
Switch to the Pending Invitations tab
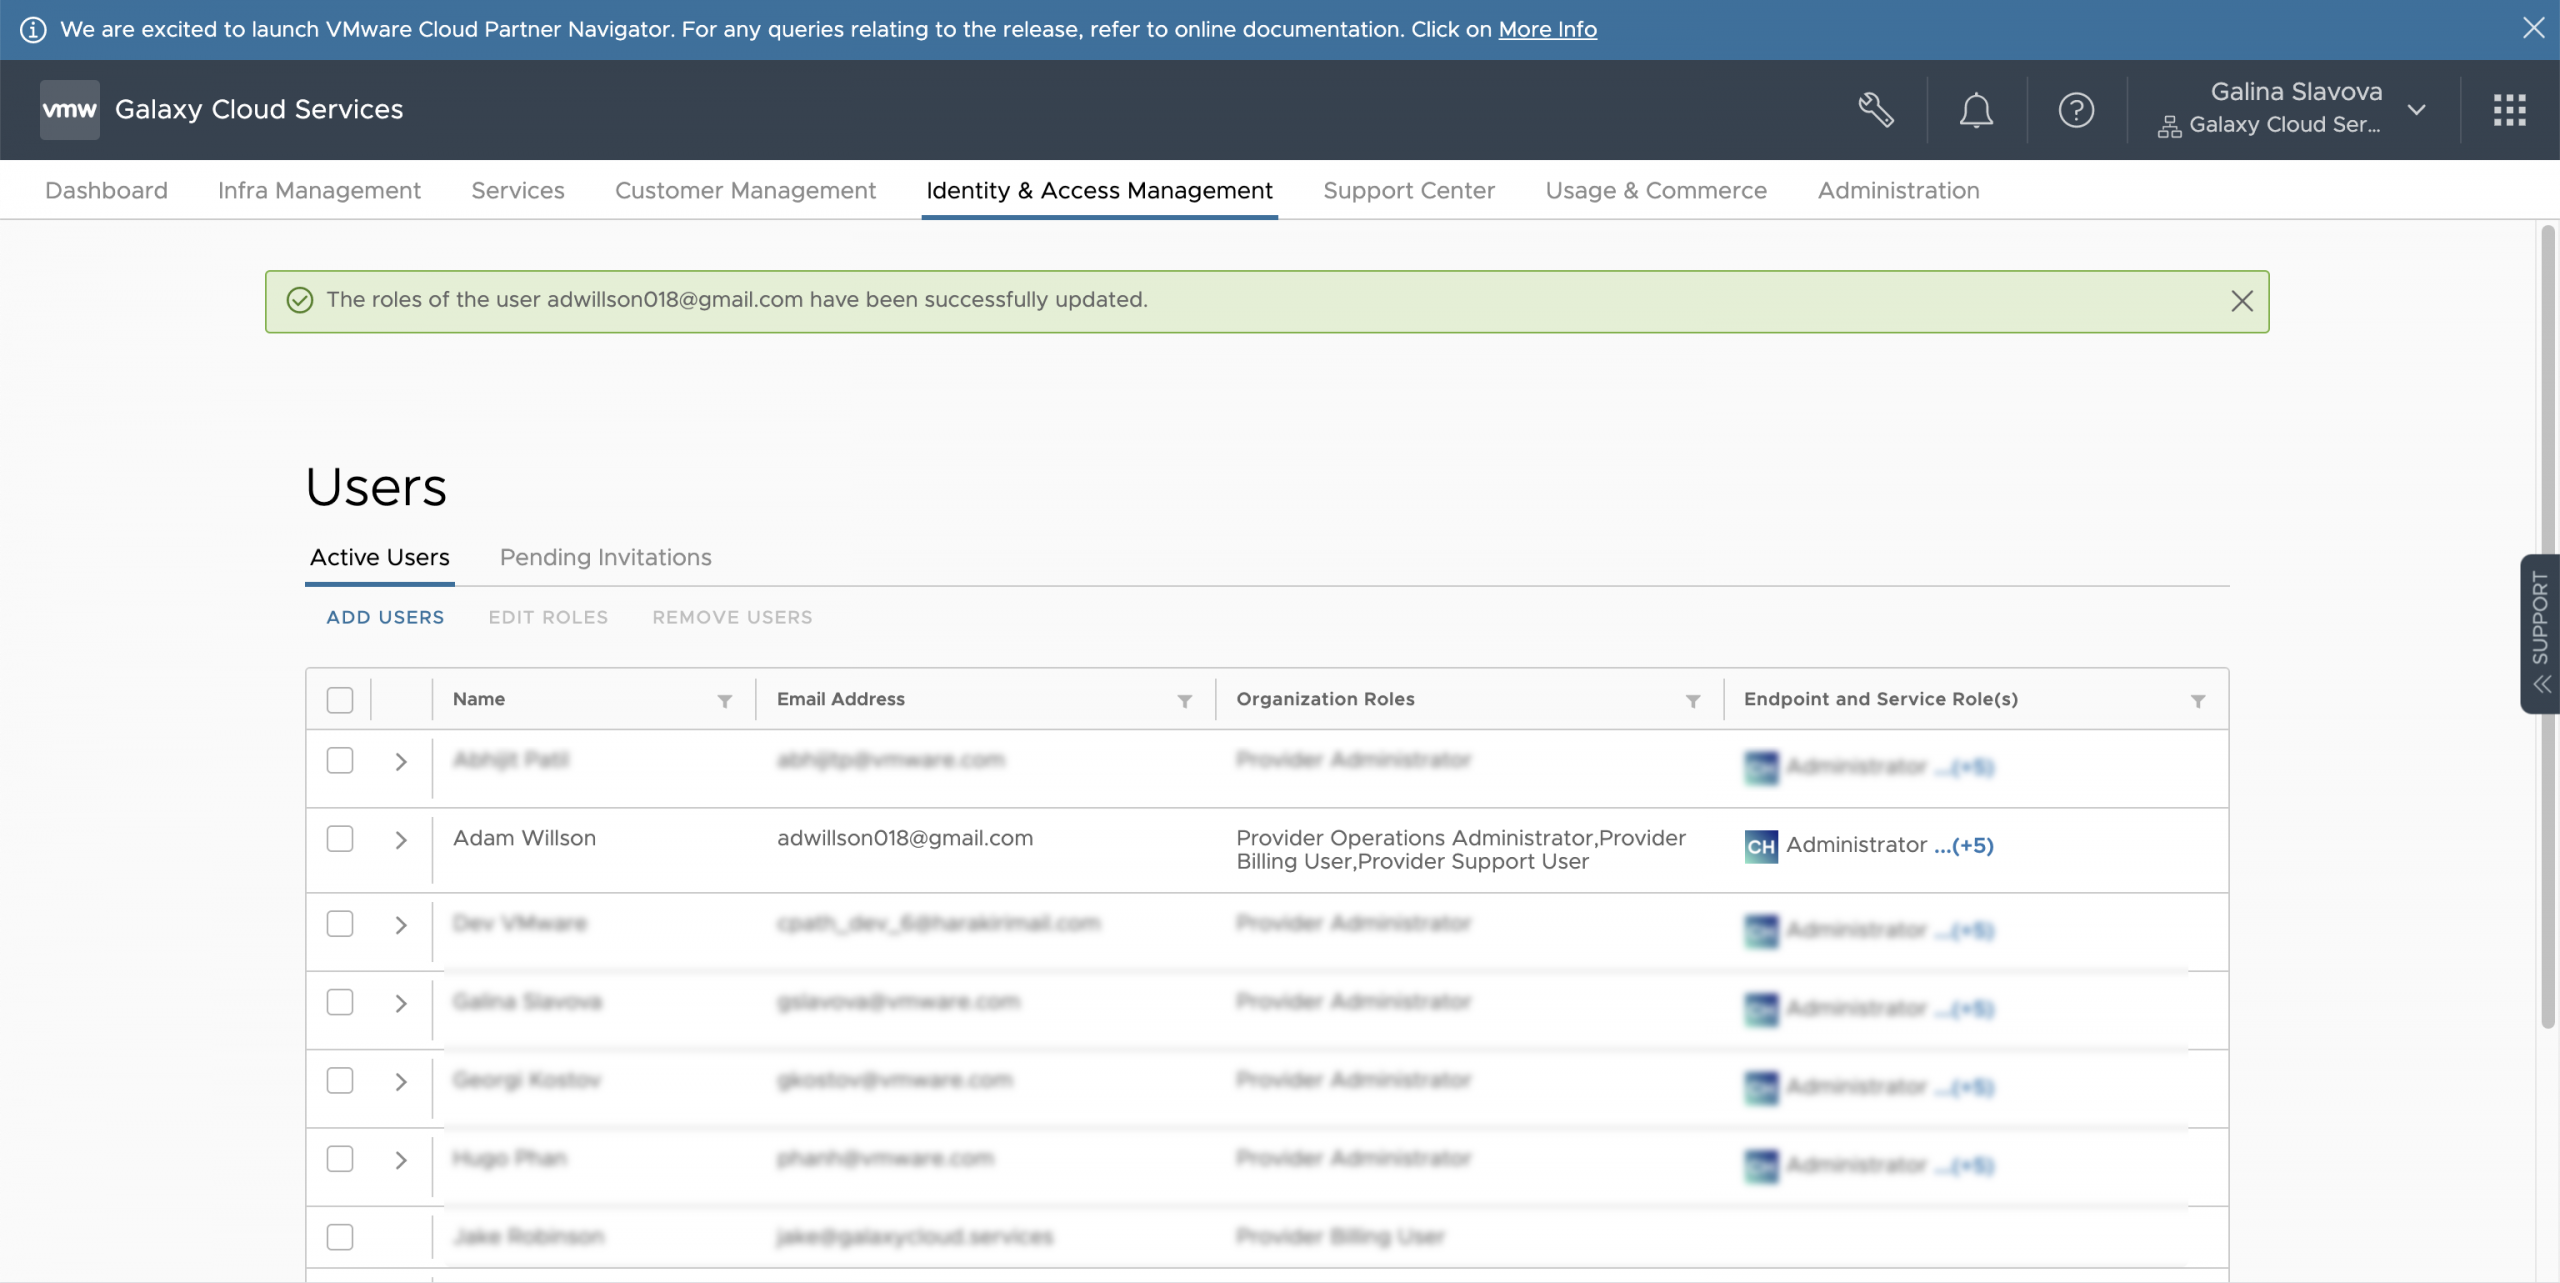[x=605, y=557]
